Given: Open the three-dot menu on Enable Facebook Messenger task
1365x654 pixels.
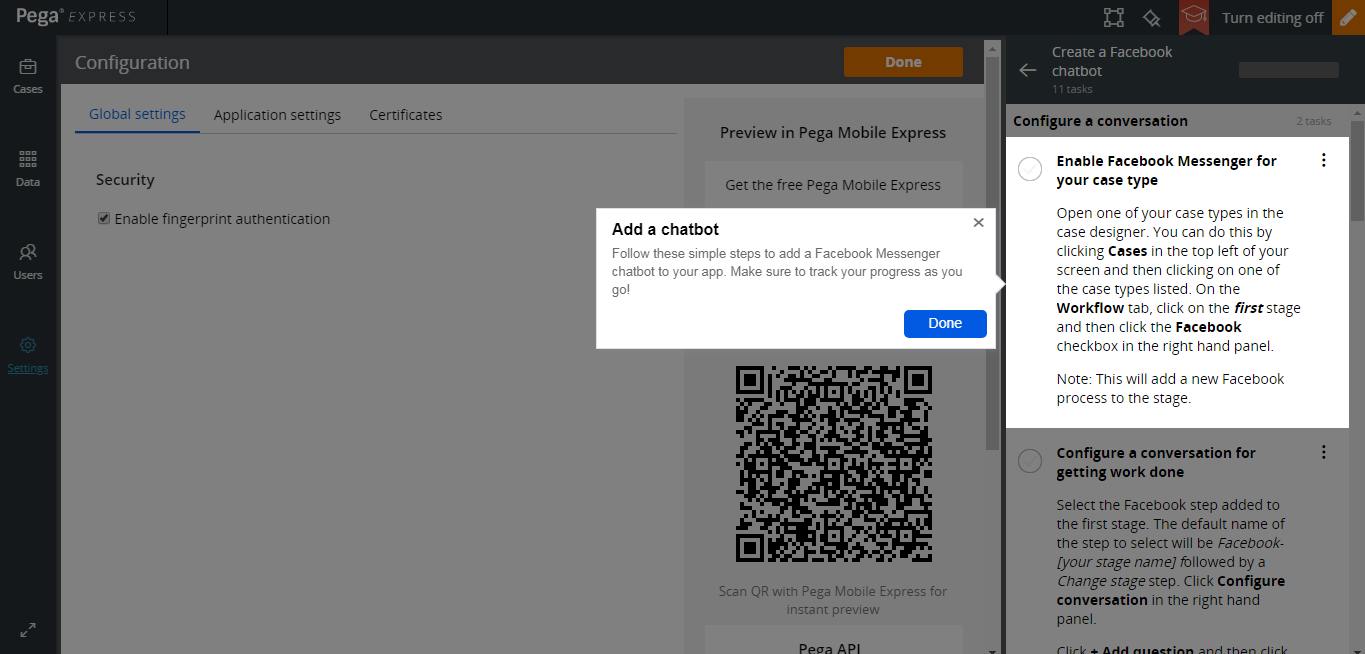Looking at the screenshot, I should tap(1323, 159).
